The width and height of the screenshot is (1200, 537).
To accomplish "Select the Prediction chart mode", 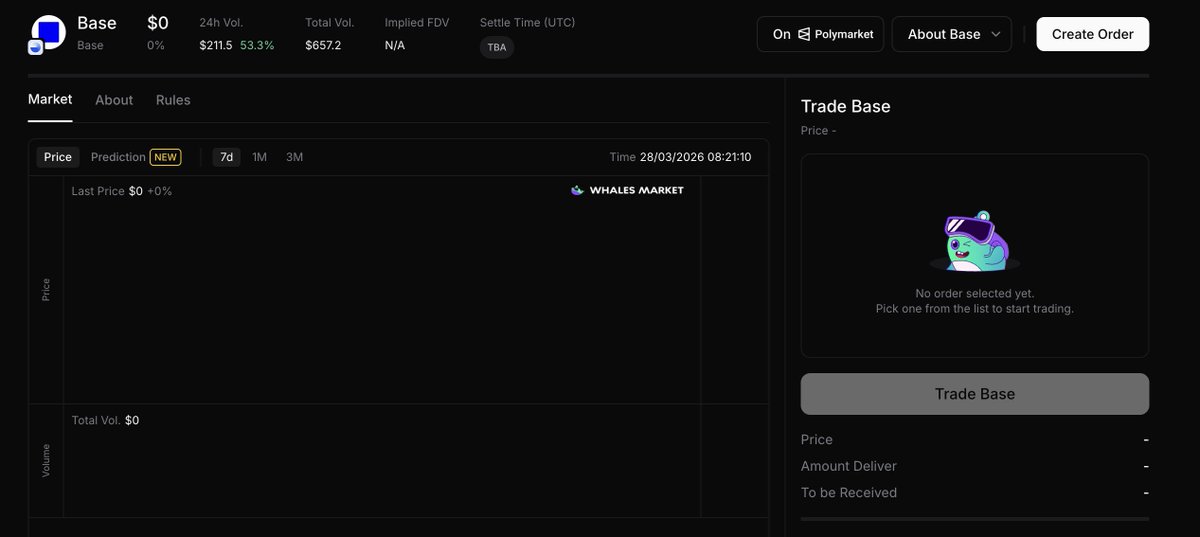I will click(x=118, y=157).
